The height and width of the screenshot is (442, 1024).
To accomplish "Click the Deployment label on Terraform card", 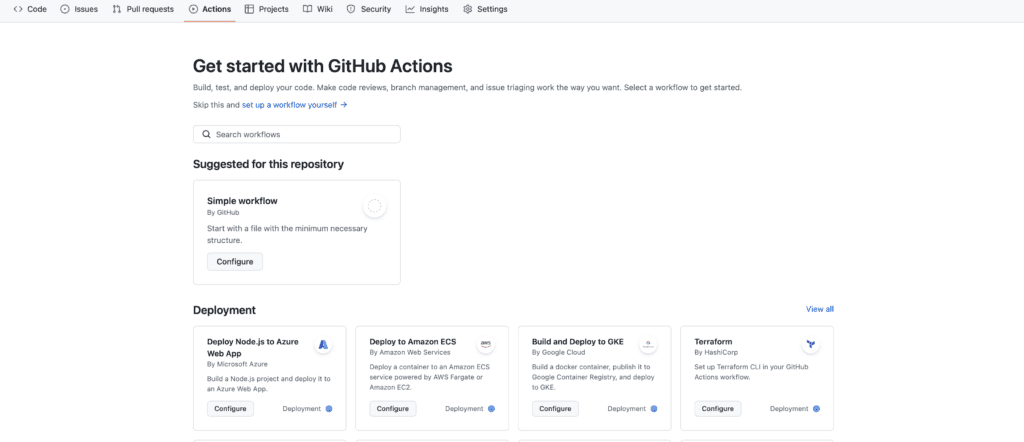I will (x=789, y=409).
